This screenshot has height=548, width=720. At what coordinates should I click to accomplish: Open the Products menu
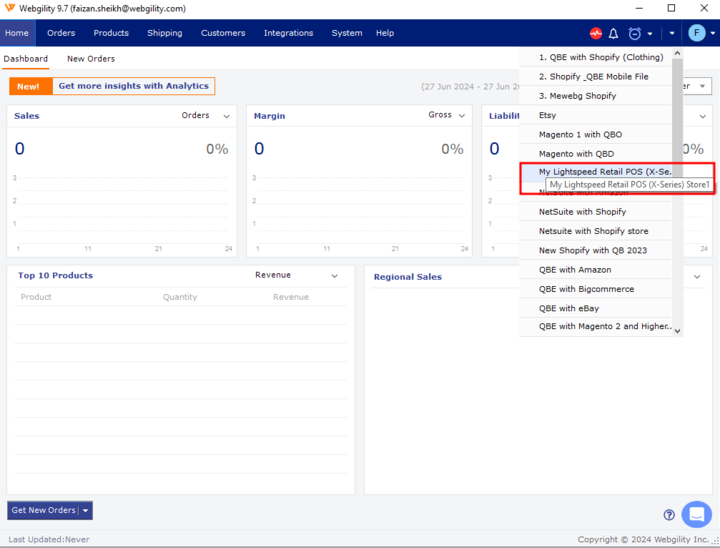tap(111, 33)
